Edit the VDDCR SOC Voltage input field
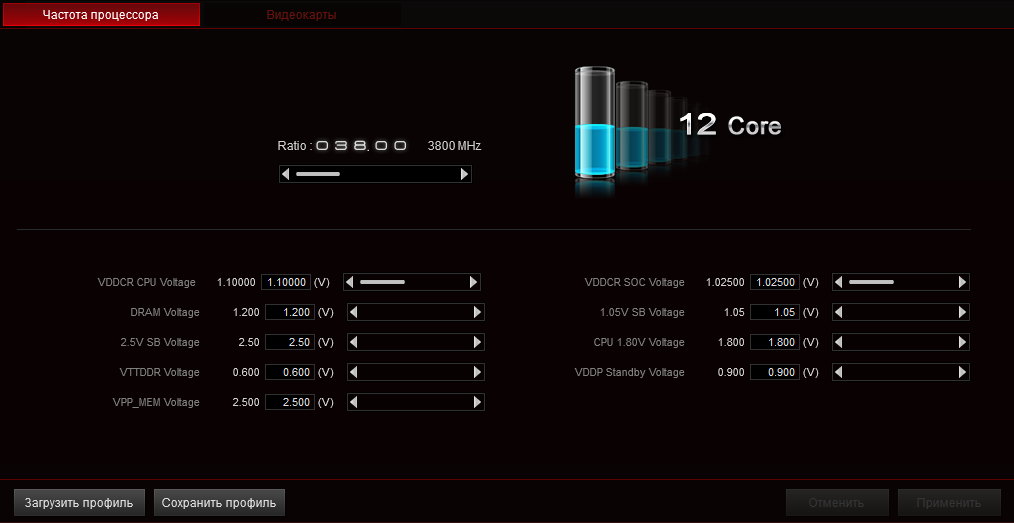The image size is (1014, 523). point(775,282)
